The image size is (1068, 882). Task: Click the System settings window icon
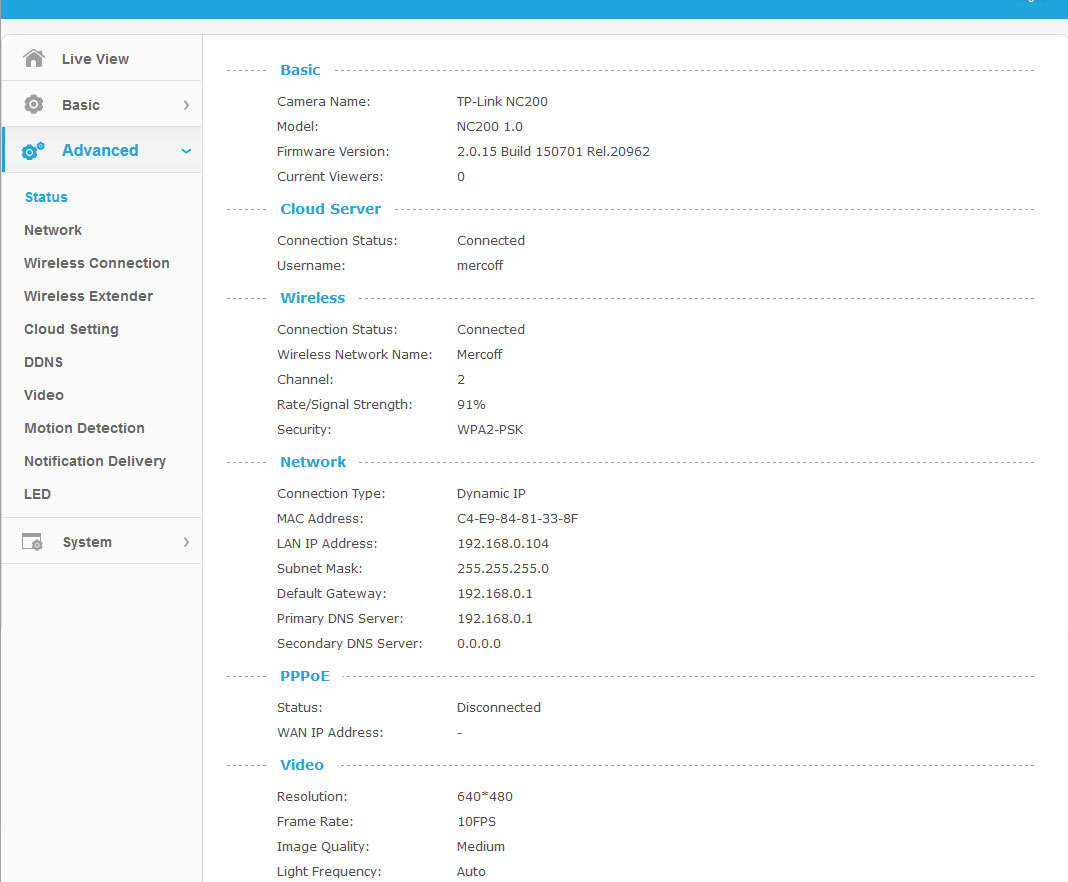tap(32, 542)
